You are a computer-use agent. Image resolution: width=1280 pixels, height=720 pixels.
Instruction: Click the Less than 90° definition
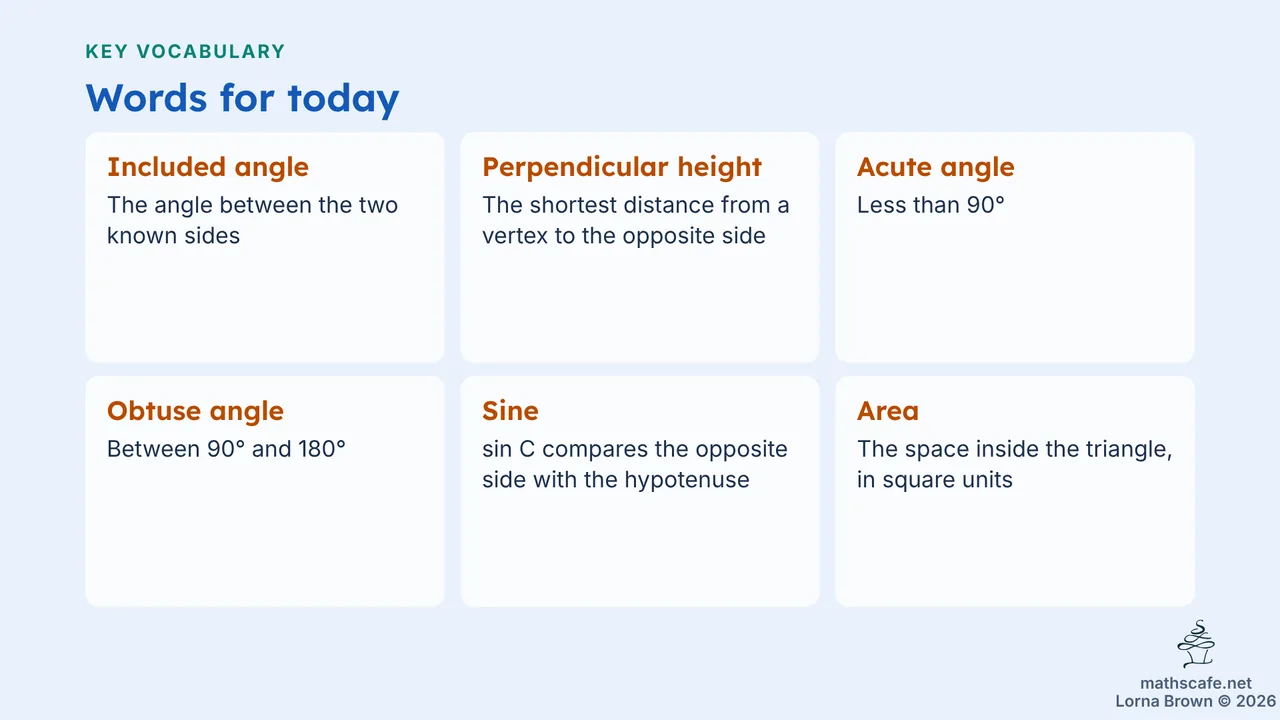[931, 205]
